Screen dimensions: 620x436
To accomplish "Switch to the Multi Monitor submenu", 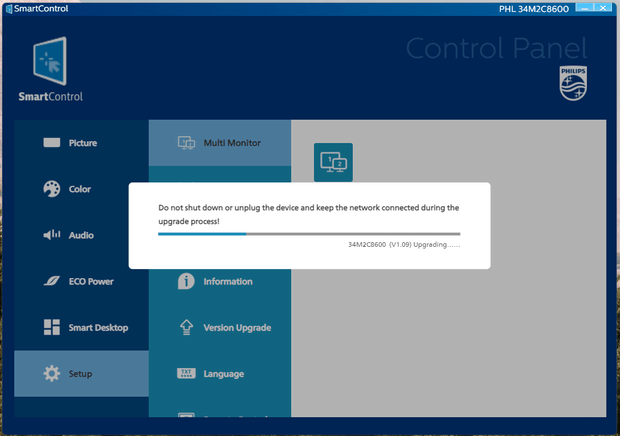I will pyautogui.click(x=220, y=143).
